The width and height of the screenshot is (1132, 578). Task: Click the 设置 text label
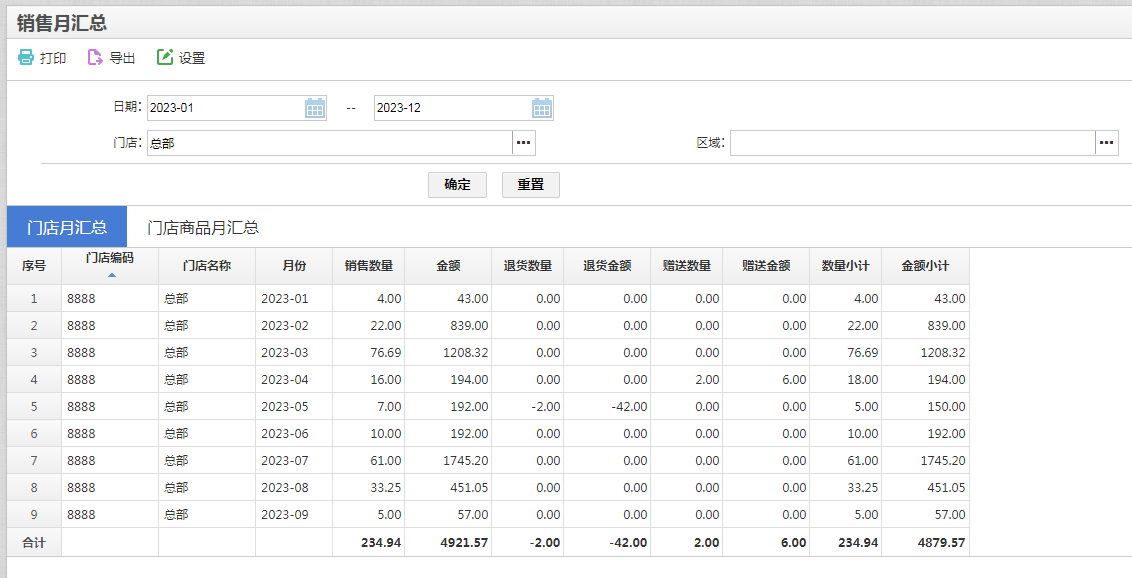[x=192, y=58]
